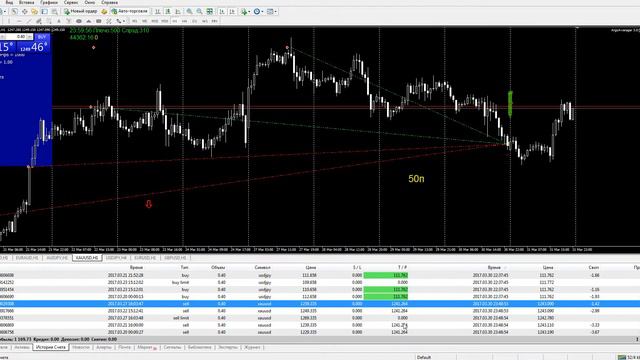Switch chart to line chart icon
This screenshot has width=640, height=360.
(x=178, y=11)
